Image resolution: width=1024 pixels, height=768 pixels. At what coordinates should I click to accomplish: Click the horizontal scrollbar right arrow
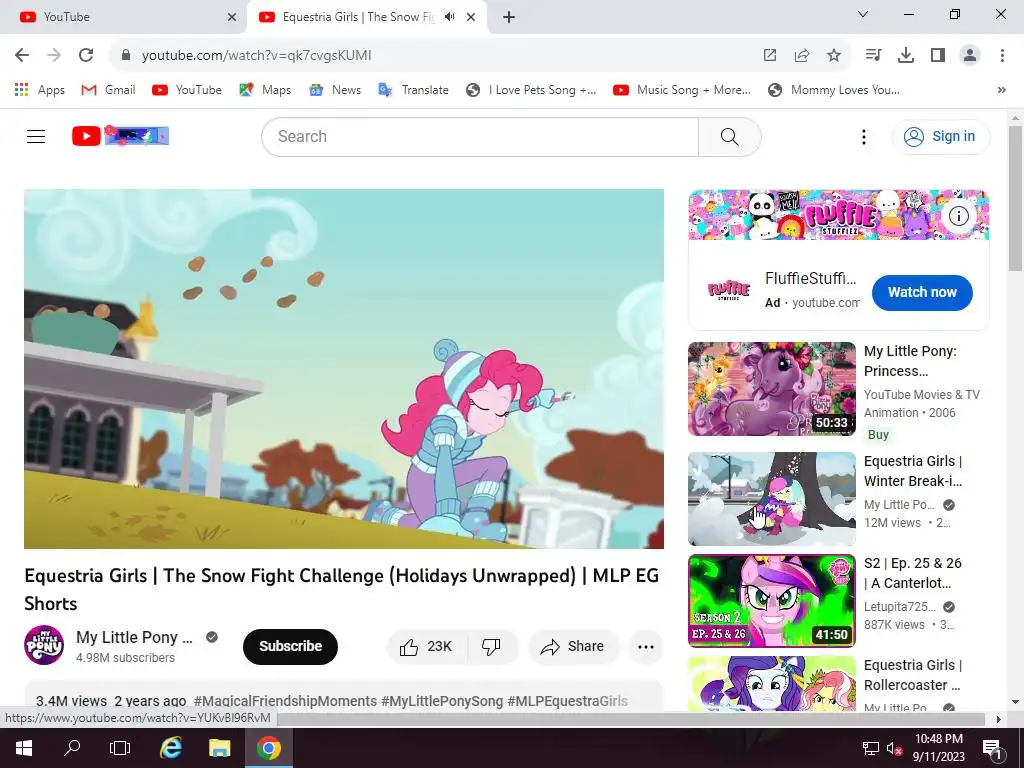[999, 719]
